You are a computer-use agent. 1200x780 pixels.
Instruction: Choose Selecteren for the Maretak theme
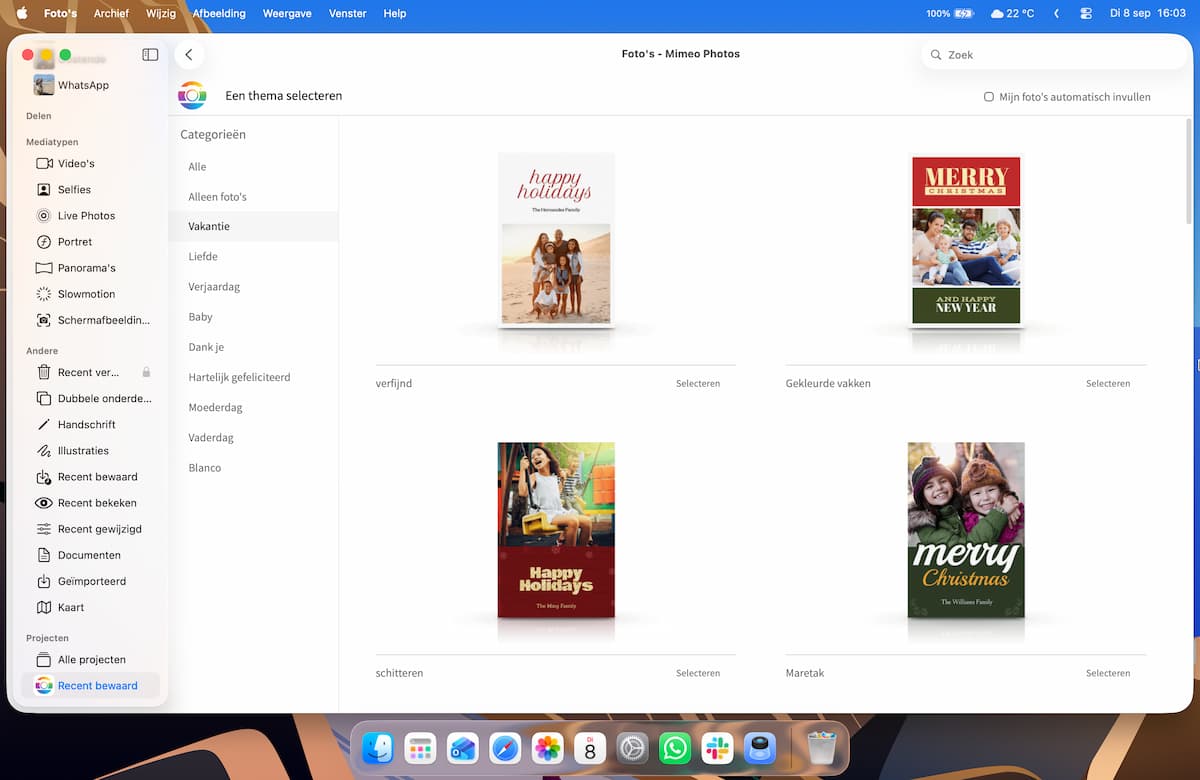[1108, 674]
